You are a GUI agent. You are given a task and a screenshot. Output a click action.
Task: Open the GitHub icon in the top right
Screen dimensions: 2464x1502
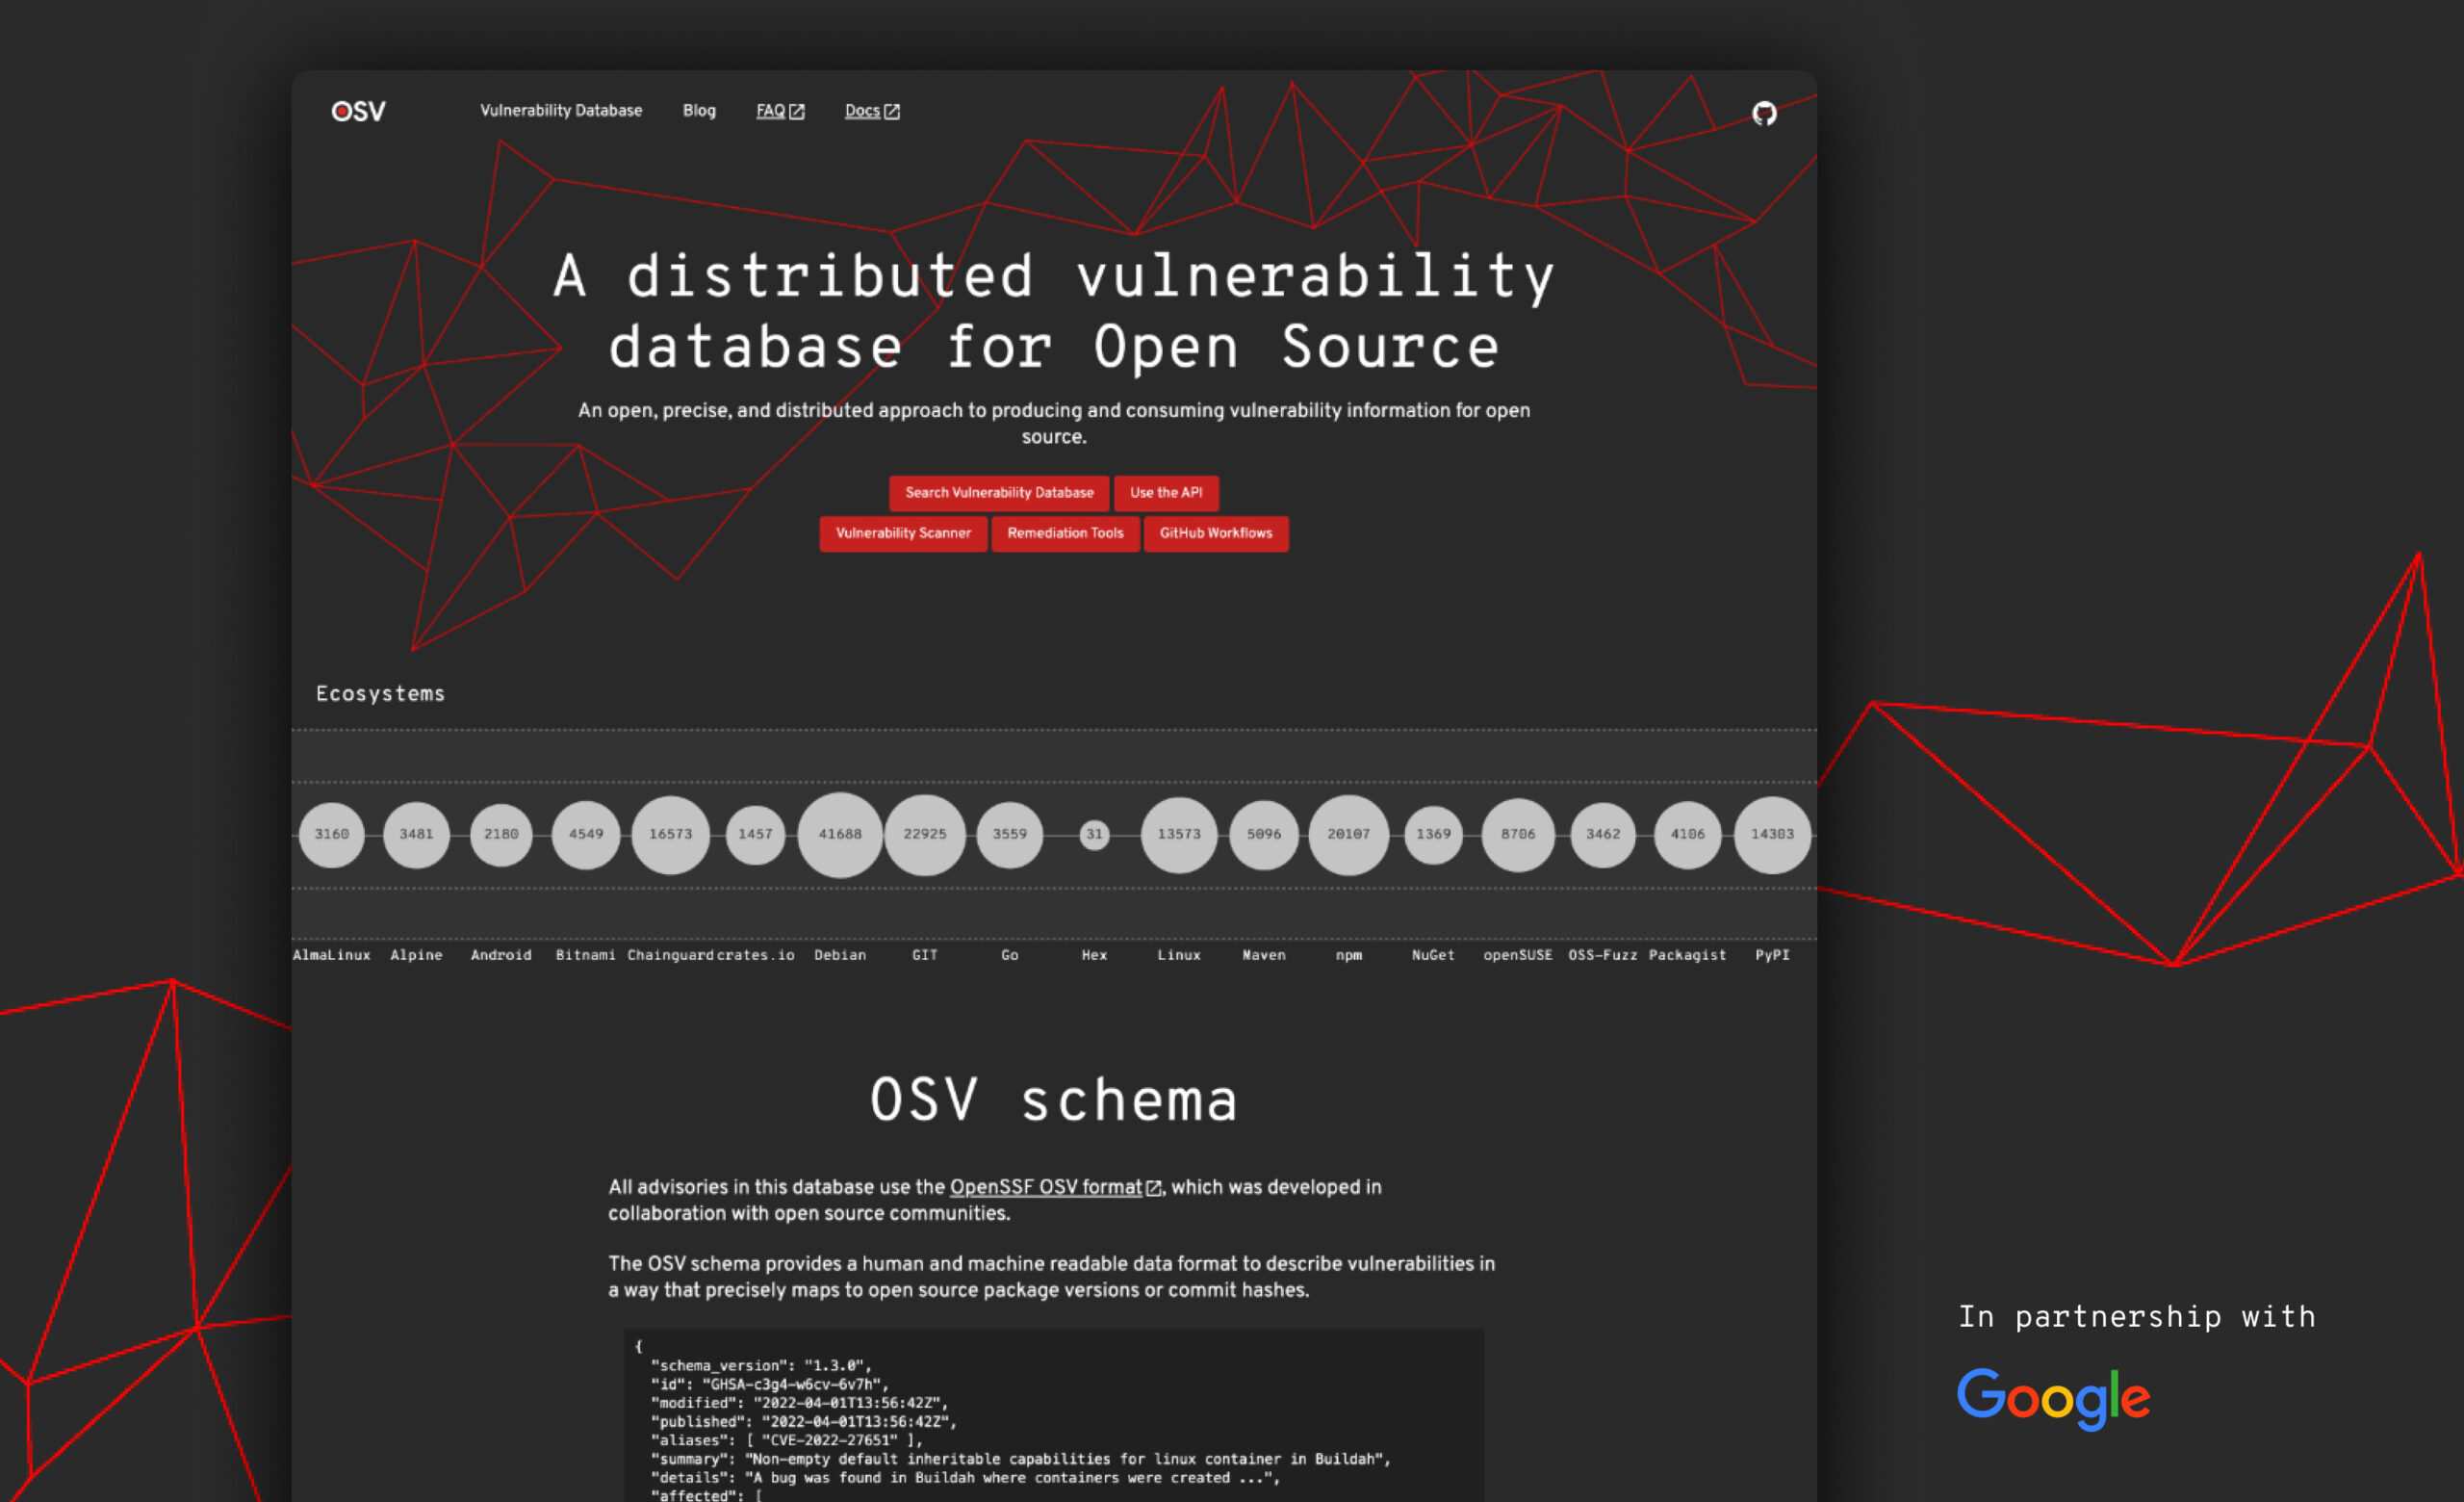1765,113
